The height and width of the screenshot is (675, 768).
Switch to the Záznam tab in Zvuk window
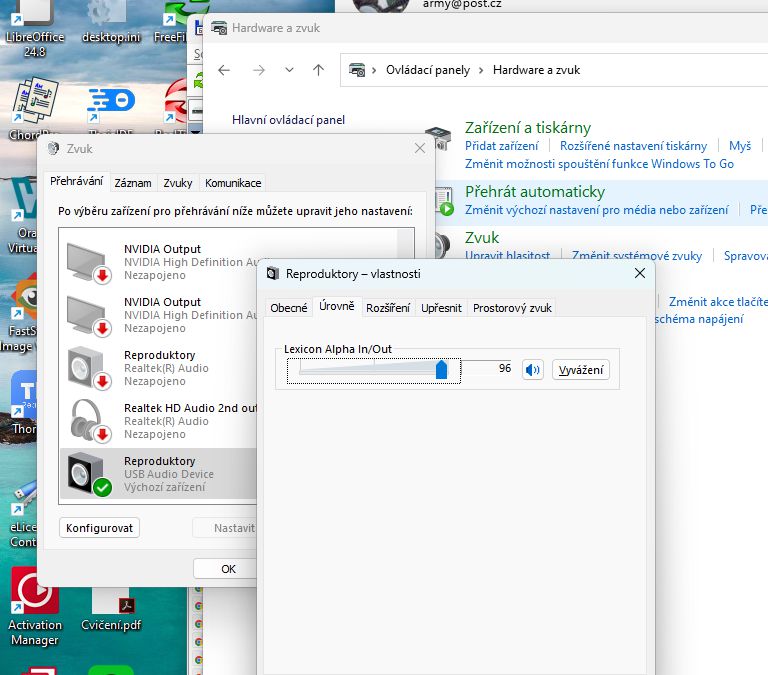(x=133, y=183)
